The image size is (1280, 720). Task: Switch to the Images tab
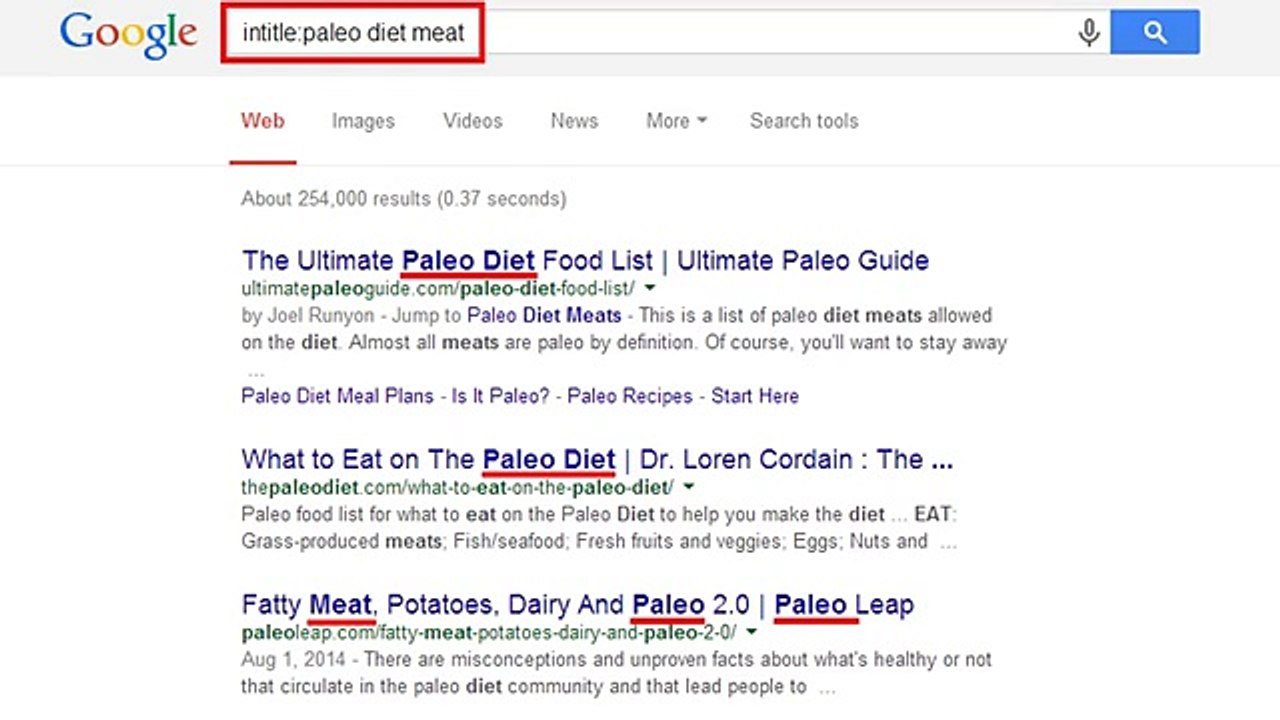pyautogui.click(x=363, y=121)
